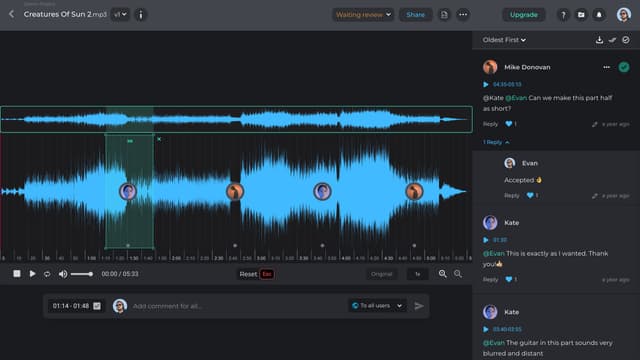Adjust the volume slider
This screenshot has height=360, width=640.
click(x=82, y=274)
